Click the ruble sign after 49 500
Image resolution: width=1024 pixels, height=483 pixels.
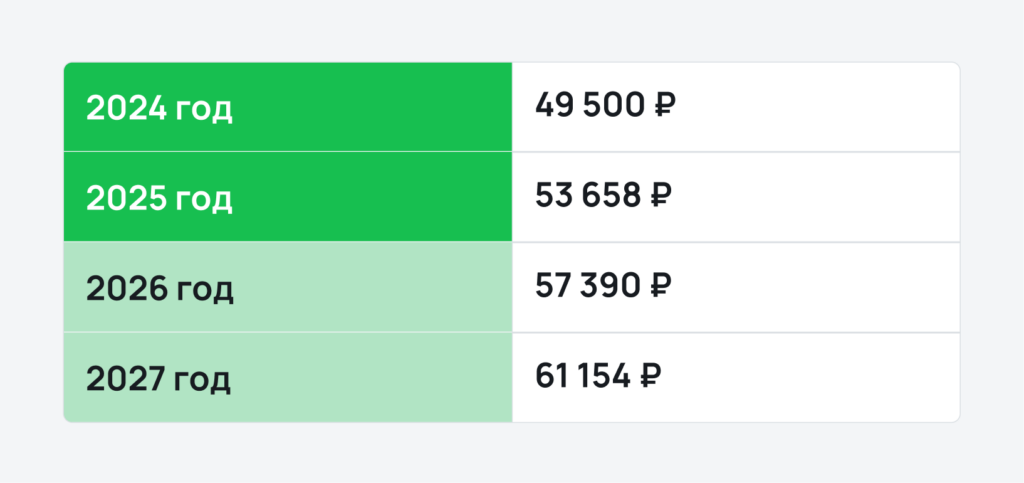click(663, 105)
